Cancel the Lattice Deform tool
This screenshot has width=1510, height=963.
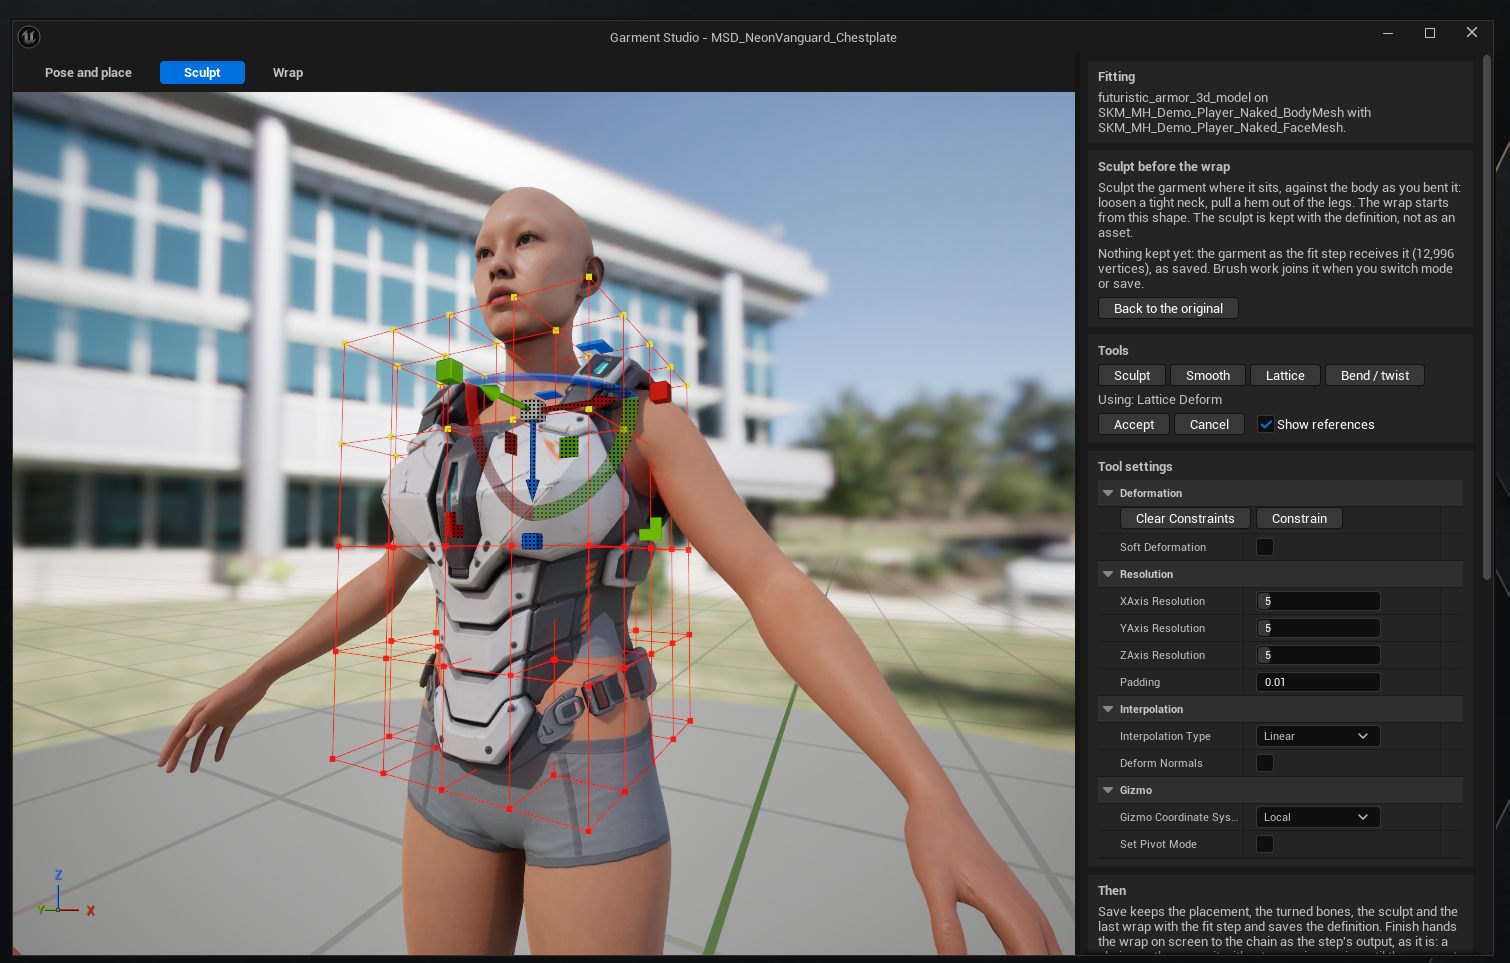pos(1209,424)
